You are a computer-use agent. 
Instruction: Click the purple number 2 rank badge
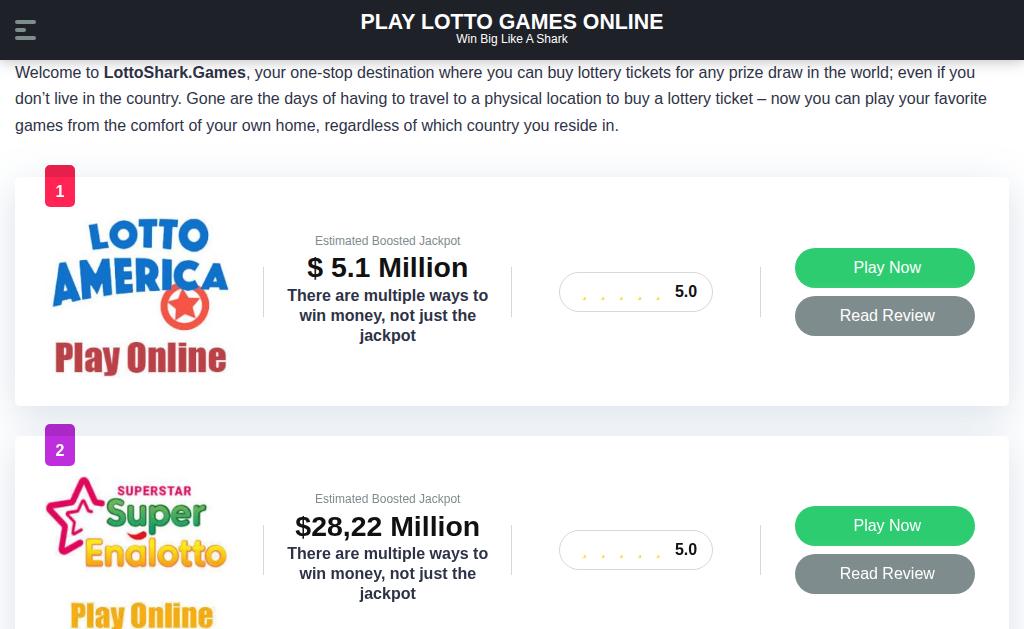tap(60, 445)
